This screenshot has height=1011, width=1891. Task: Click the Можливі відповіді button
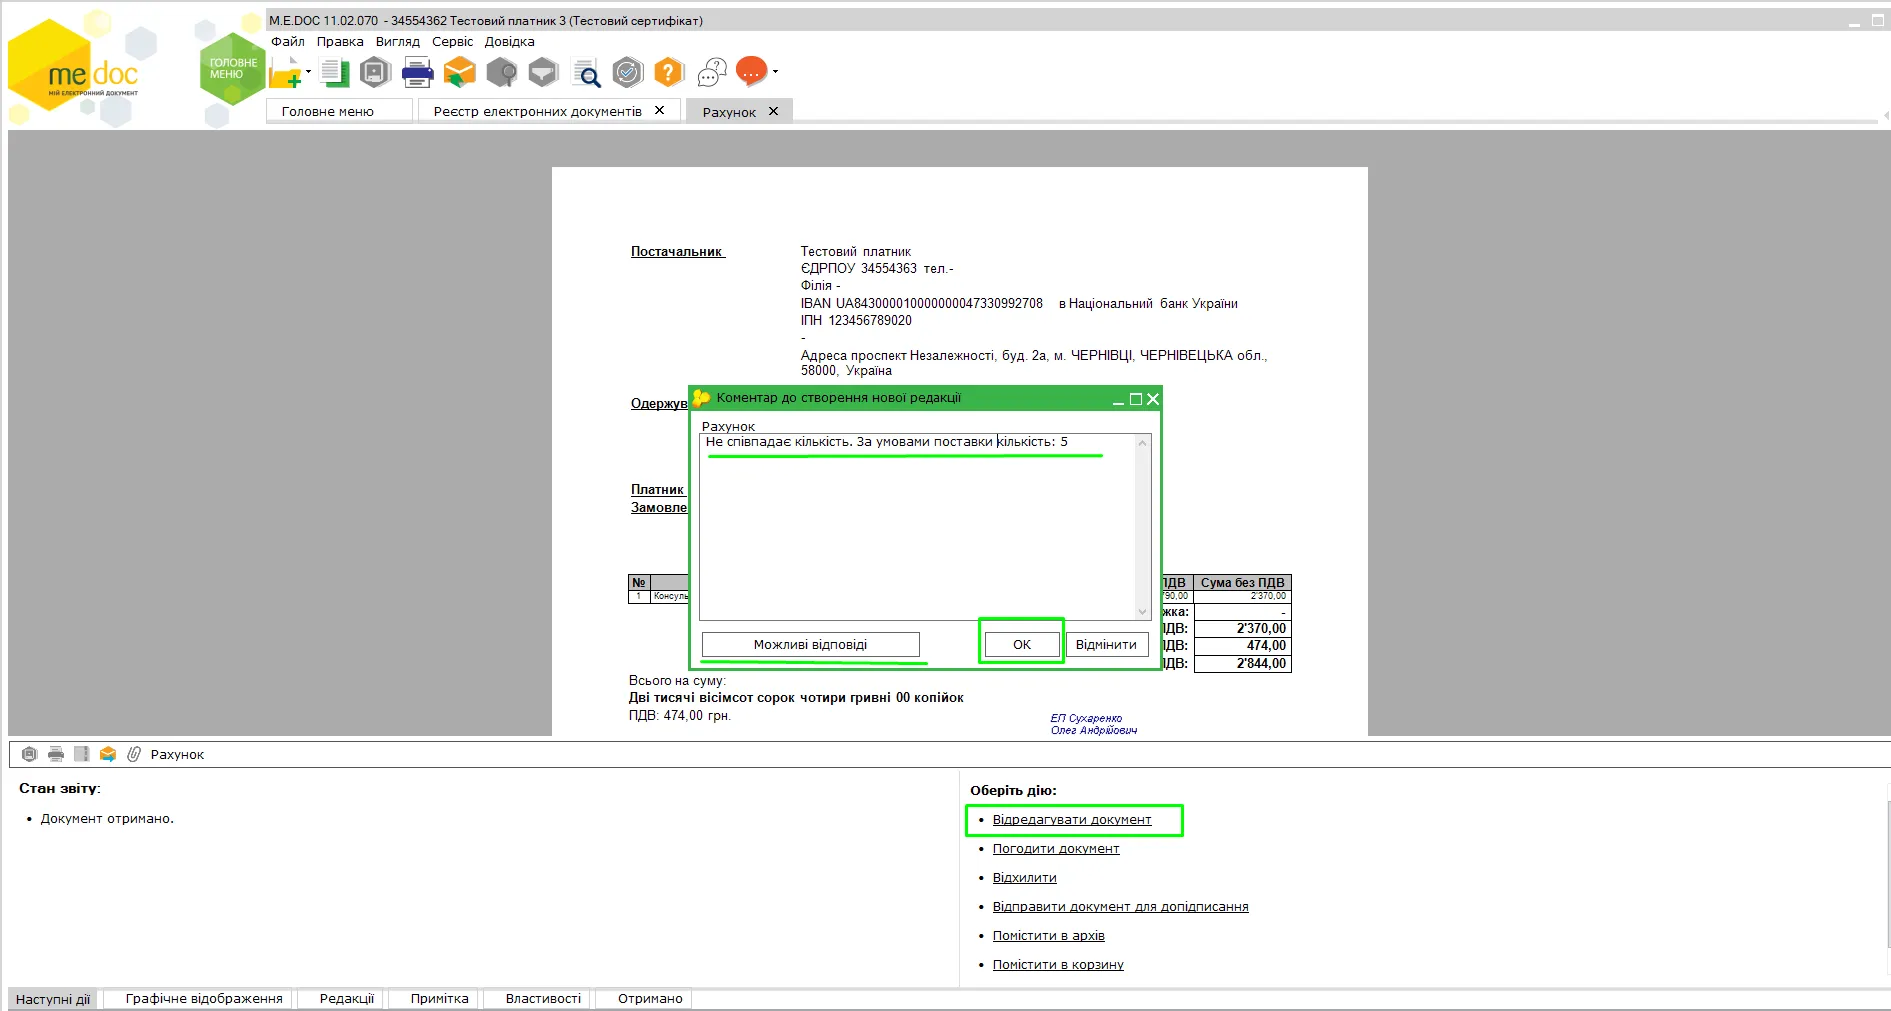click(810, 644)
